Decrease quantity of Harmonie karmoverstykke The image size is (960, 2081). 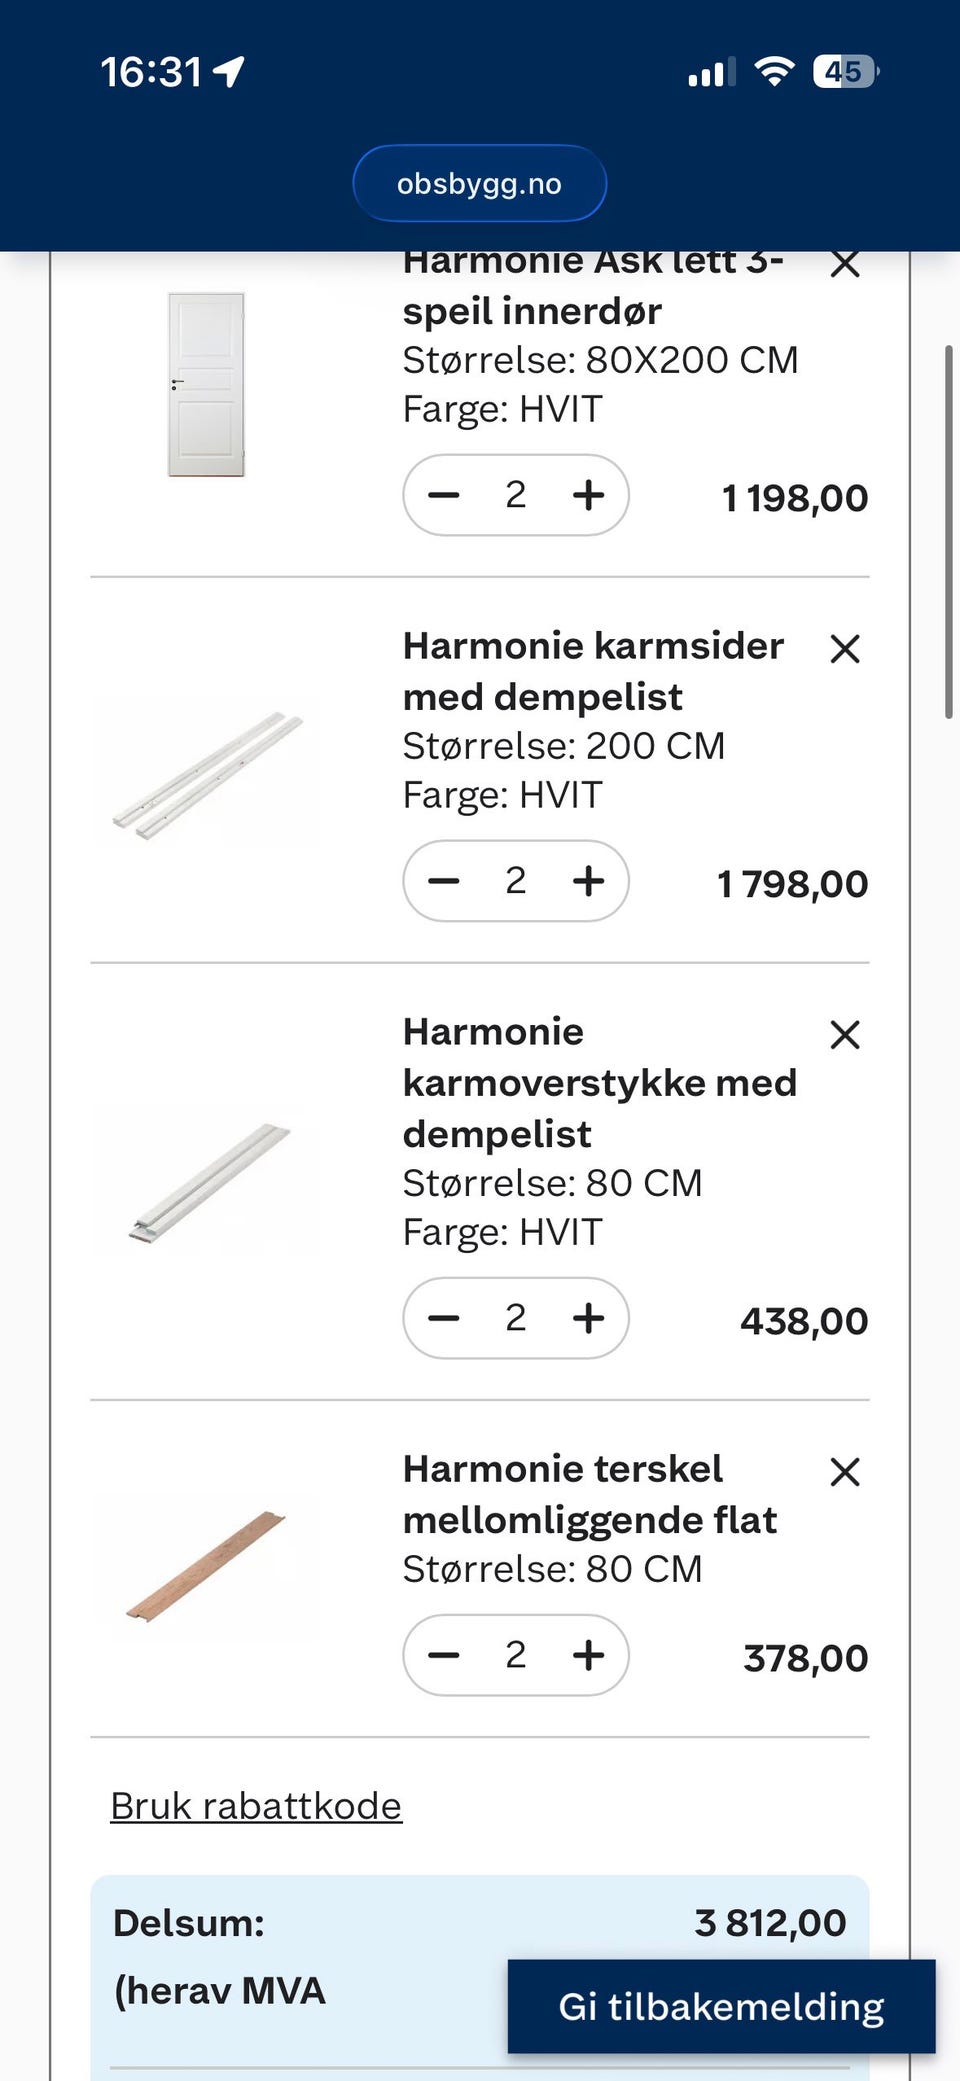[444, 1318]
